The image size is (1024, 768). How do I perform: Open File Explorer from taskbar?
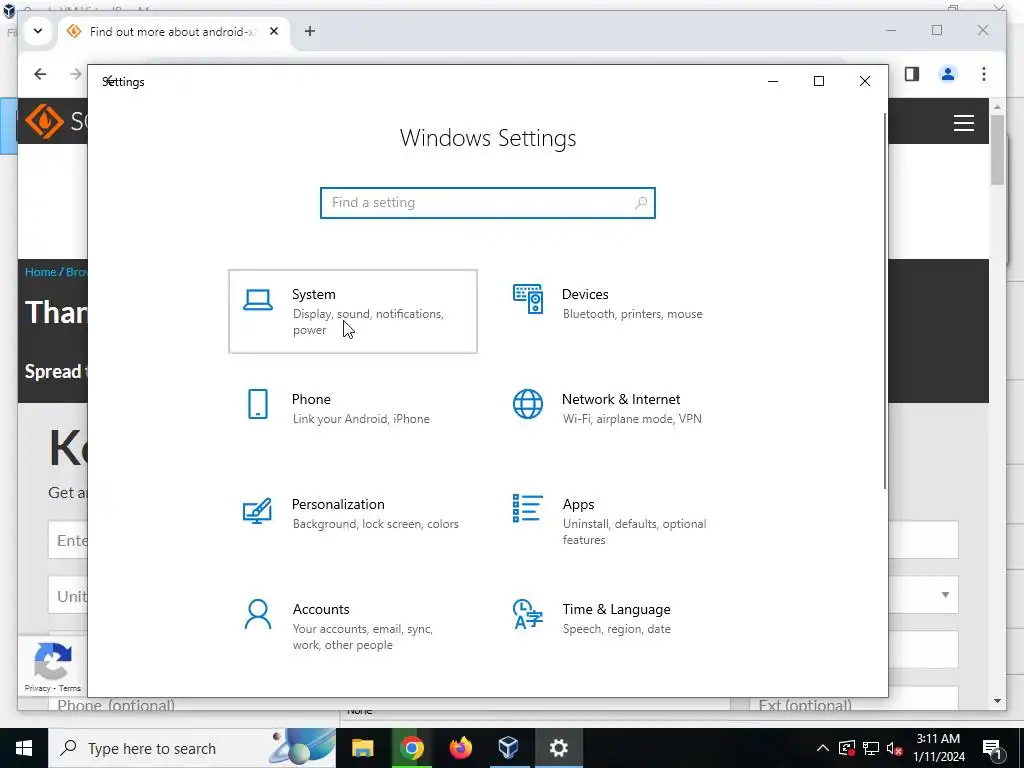[362, 748]
